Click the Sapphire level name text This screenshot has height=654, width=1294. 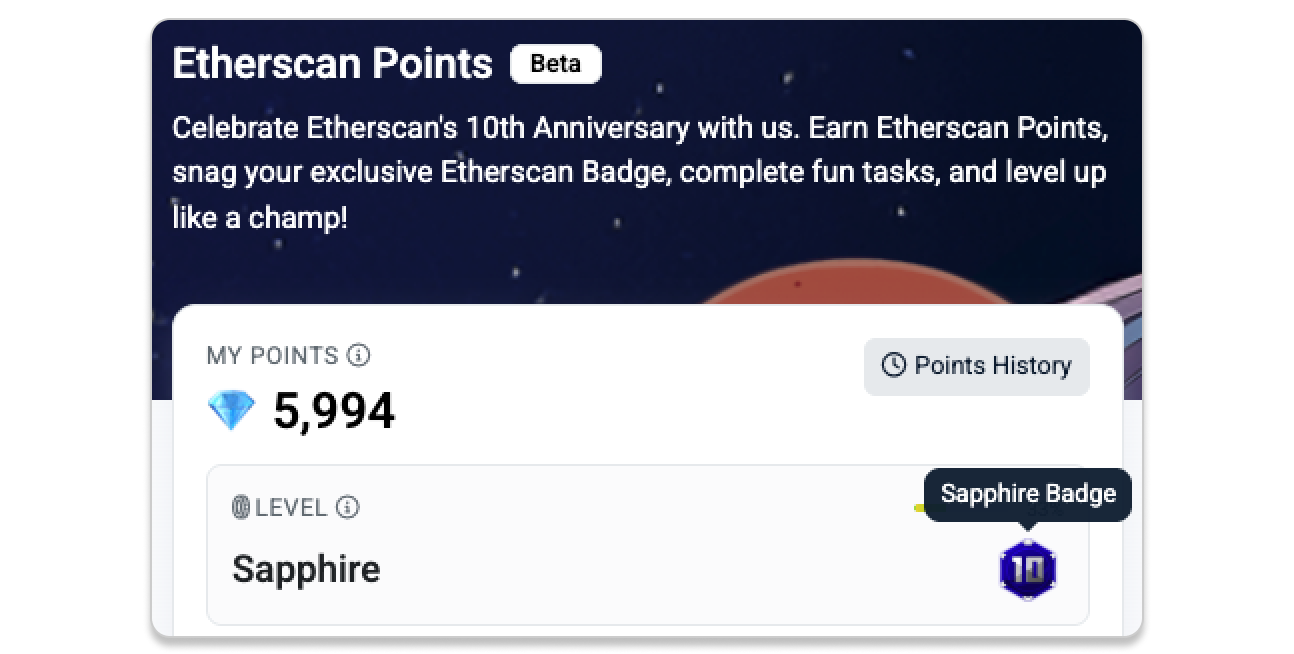(x=306, y=569)
